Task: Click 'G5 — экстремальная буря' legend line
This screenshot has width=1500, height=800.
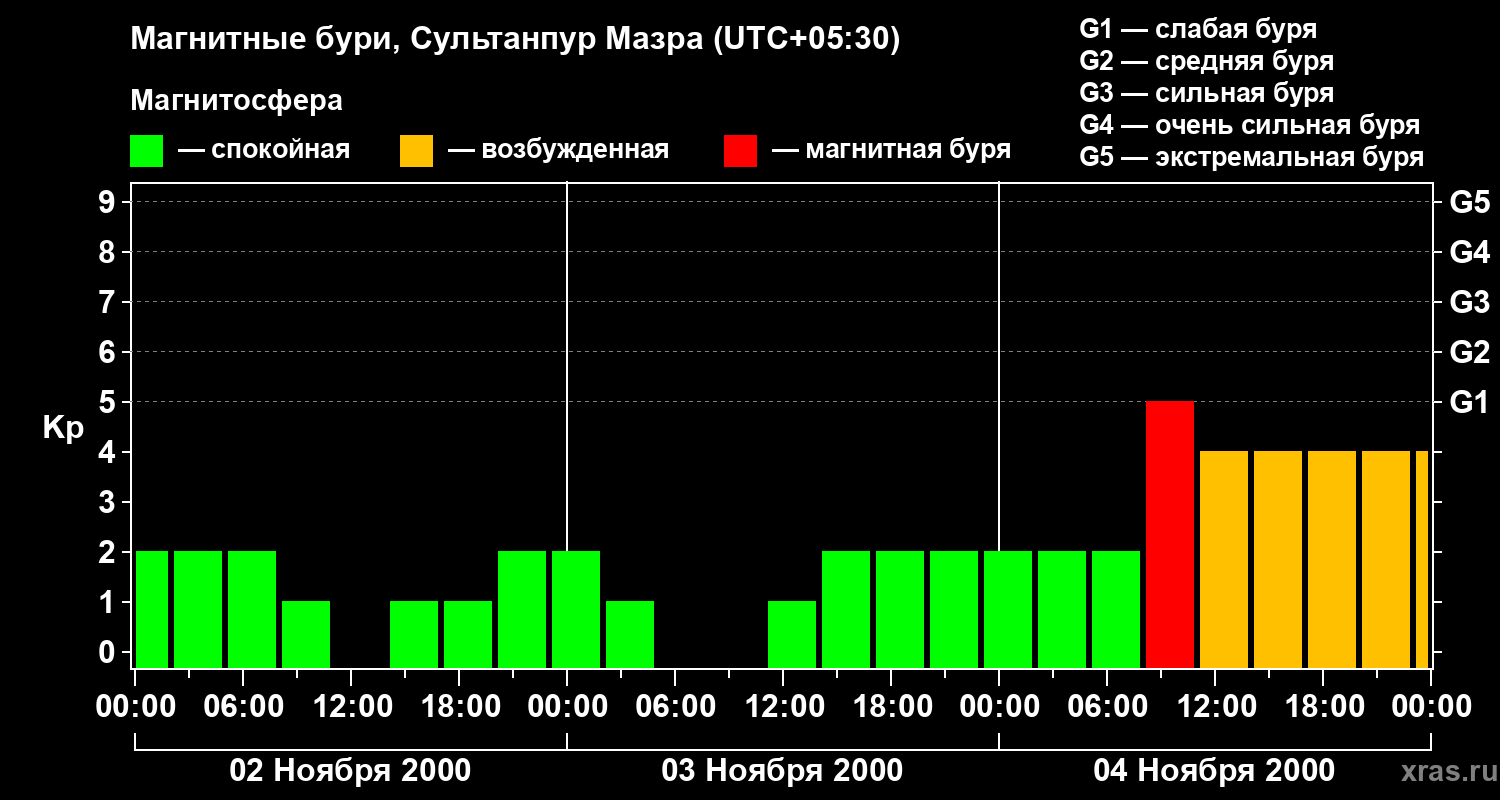Action: 1252,158
